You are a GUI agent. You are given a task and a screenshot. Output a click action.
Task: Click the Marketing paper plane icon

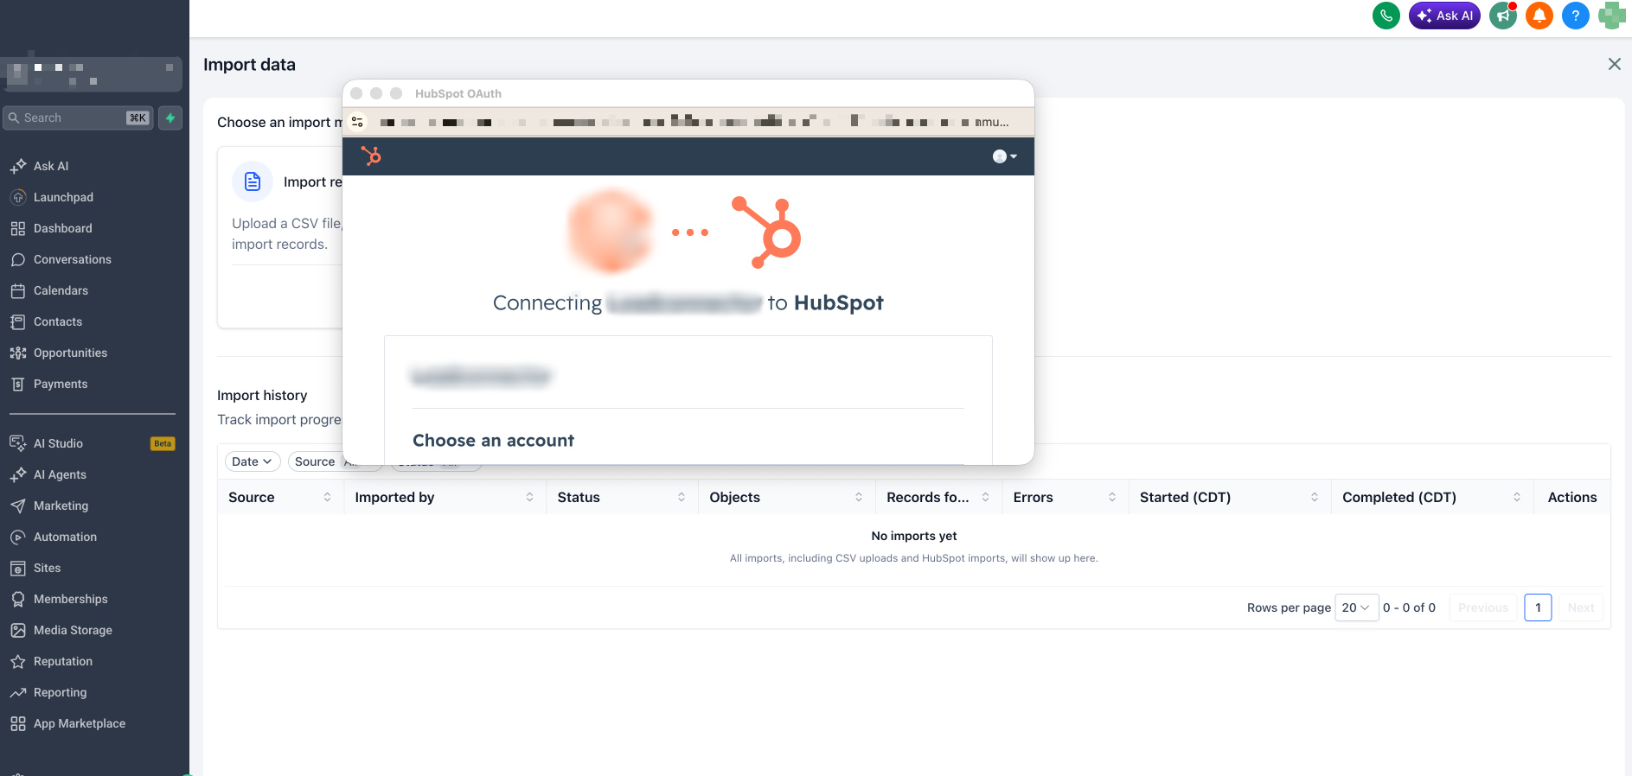[x=18, y=505]
